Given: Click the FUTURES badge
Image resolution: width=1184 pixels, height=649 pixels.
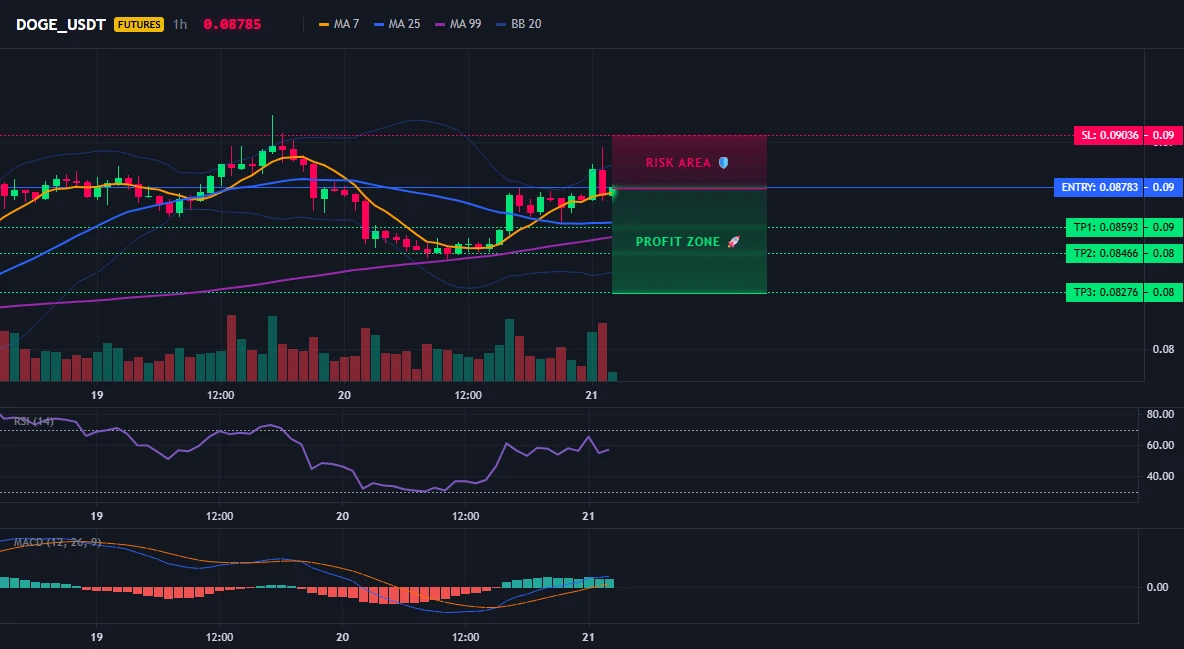Looking at the screenshot, I should (139, 24).
